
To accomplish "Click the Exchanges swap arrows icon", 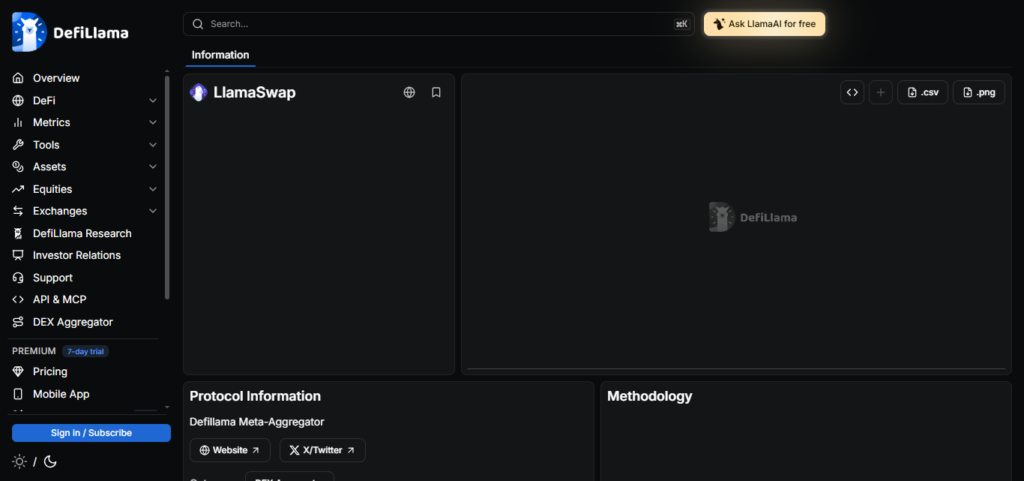I will tap(18, 211).
